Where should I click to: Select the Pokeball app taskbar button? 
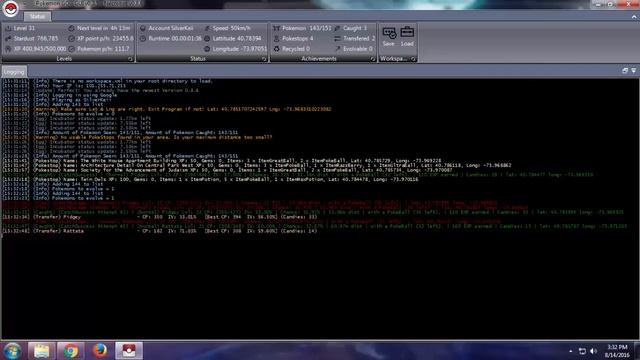(x=129, y=351)
